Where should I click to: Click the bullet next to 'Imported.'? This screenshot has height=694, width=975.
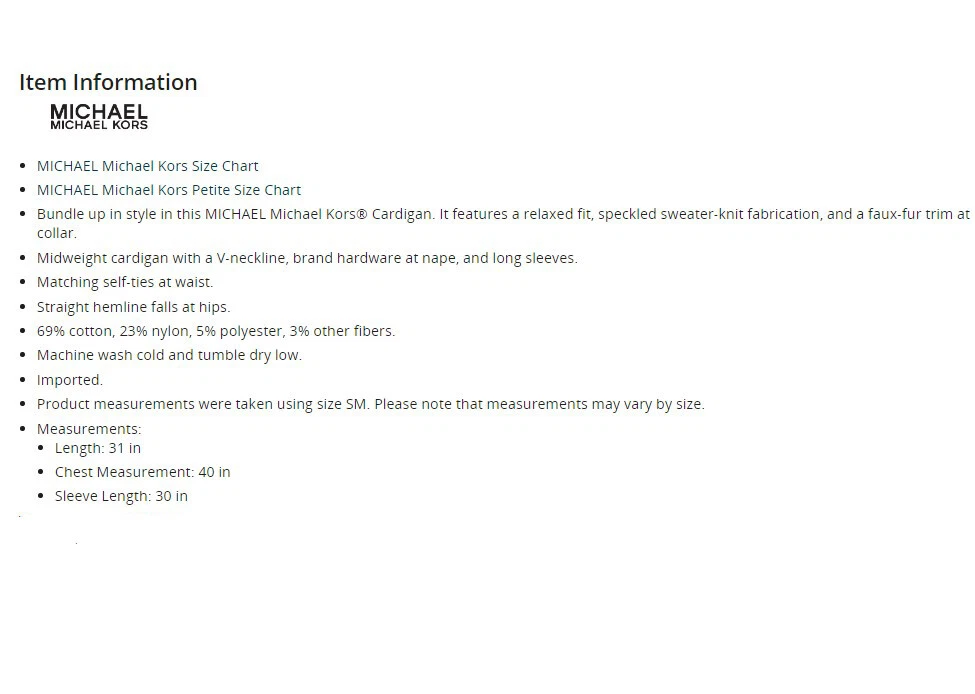tap(23, 380)
